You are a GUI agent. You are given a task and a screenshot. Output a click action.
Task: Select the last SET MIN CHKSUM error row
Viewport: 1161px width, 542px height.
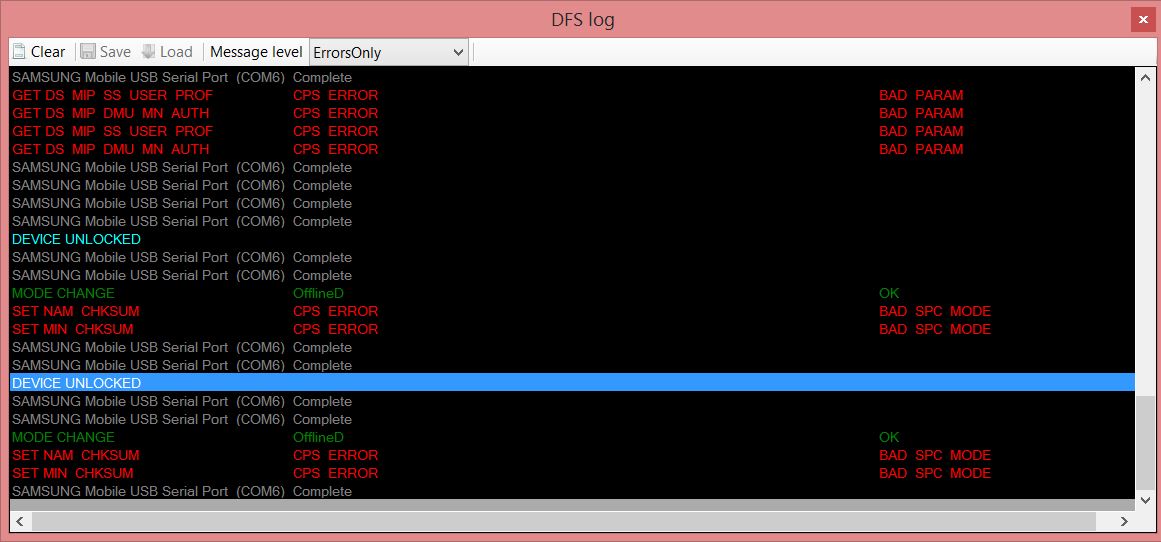[x=72, y=473]
